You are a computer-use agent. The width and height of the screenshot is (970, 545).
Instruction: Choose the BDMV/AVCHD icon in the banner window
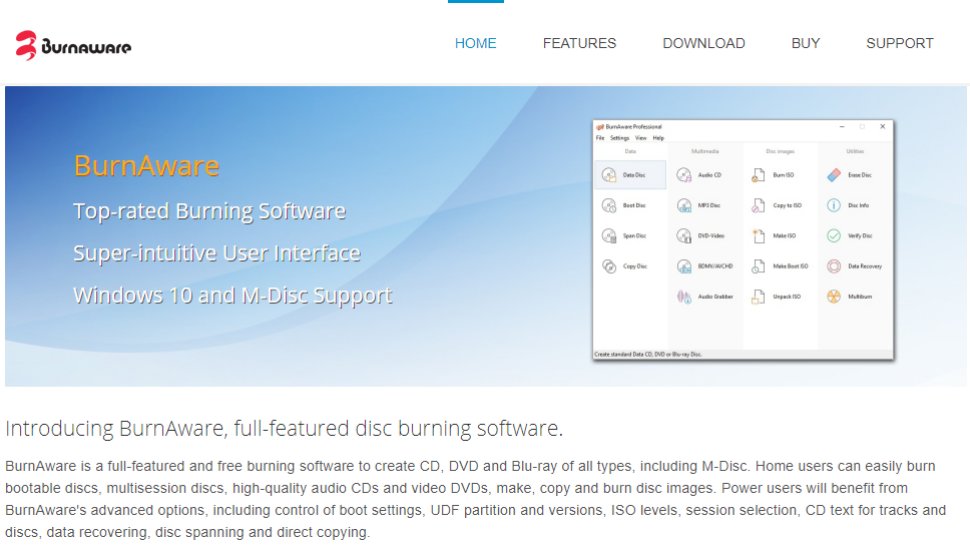click(684, 266)
